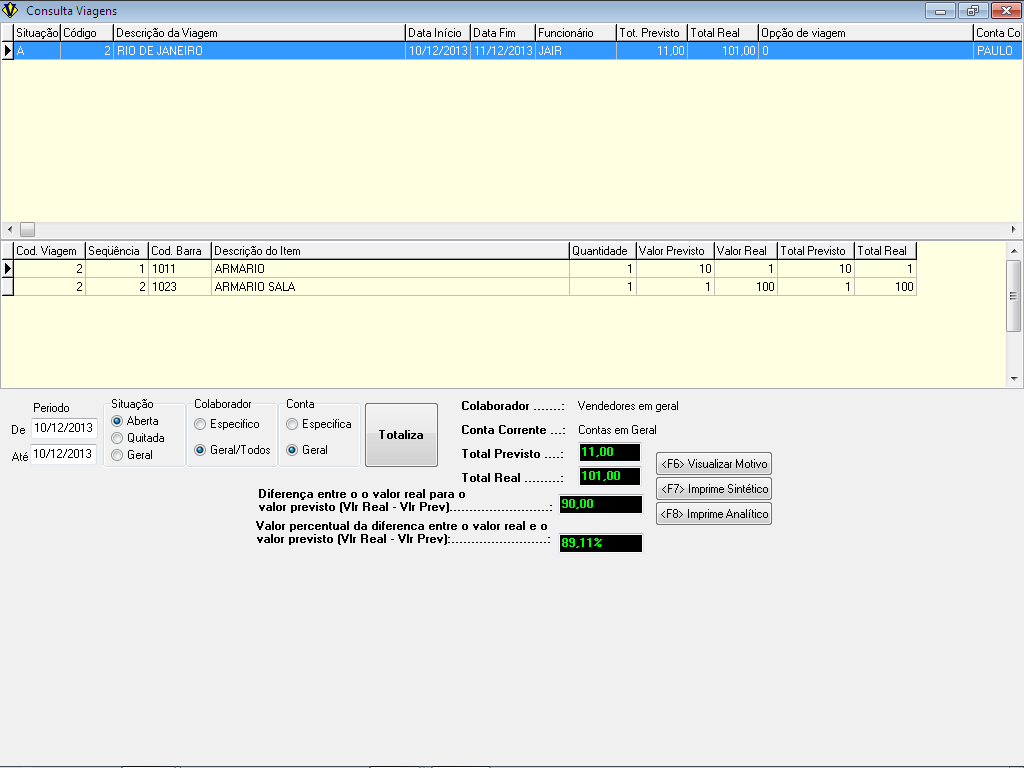
Task: Click the Valor Real column header
Action: (x=745, y=251)
